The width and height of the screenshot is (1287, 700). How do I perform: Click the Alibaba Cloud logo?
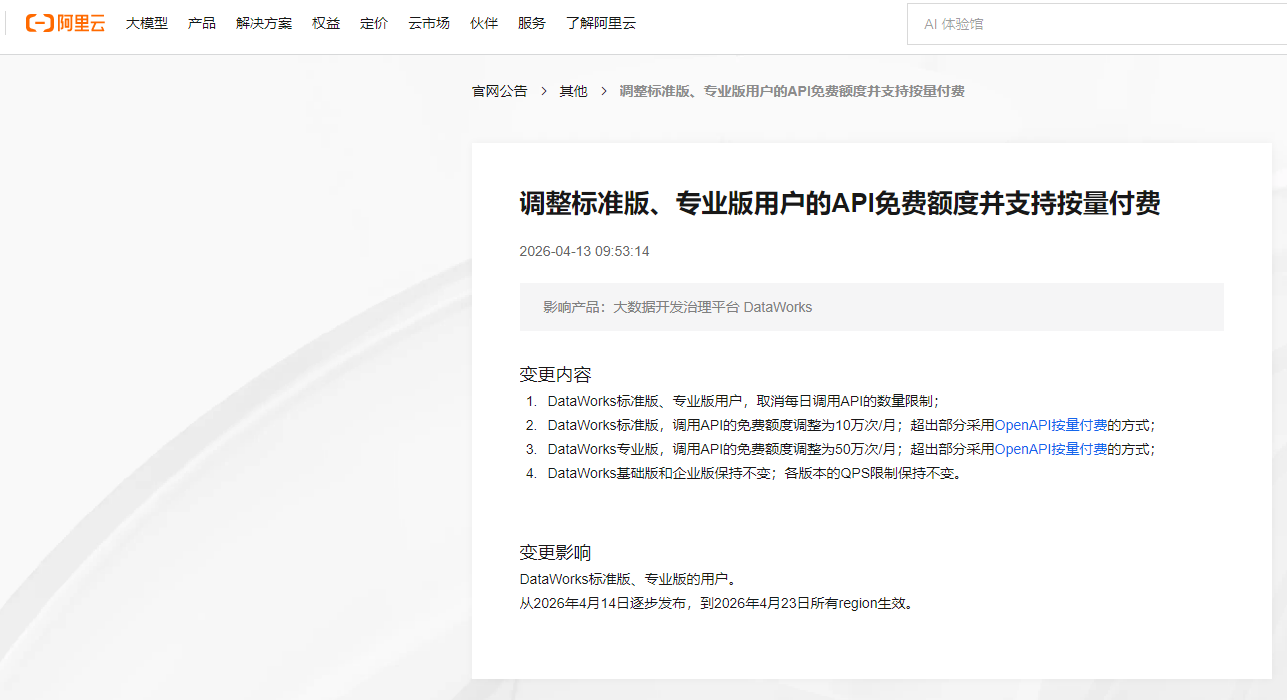(65, 24)
